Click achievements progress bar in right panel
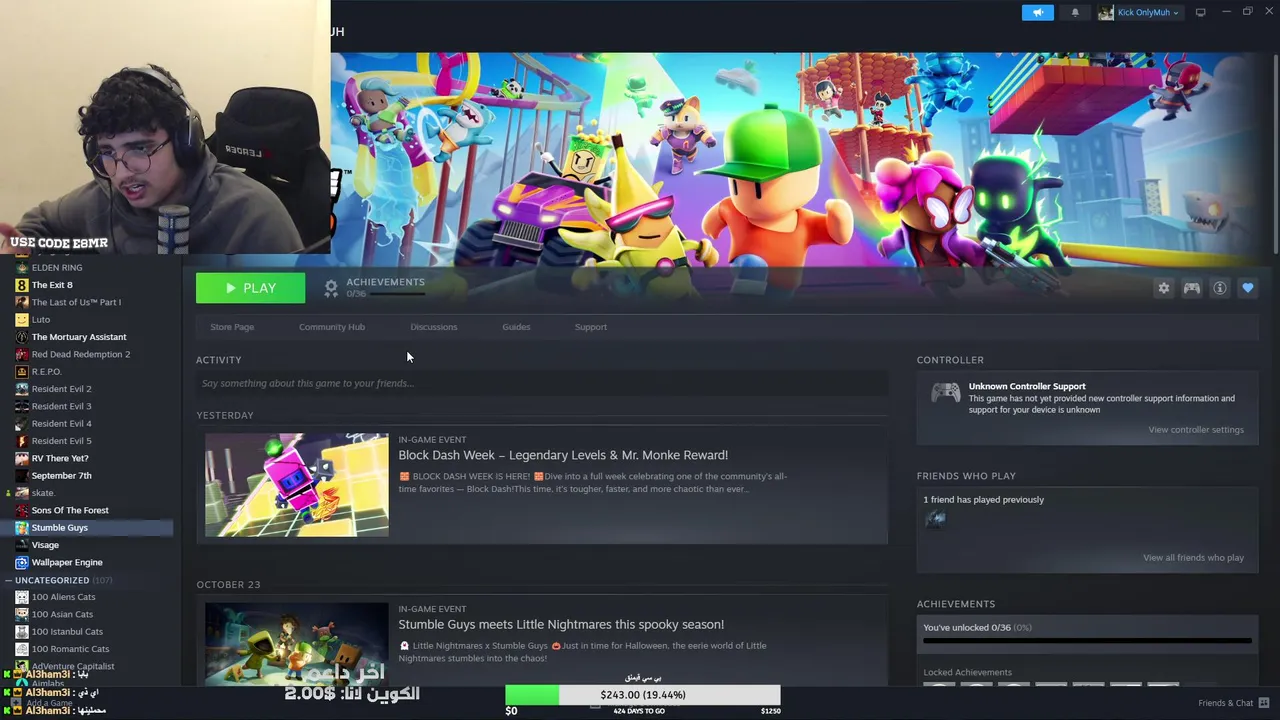 pos(1087,641)
